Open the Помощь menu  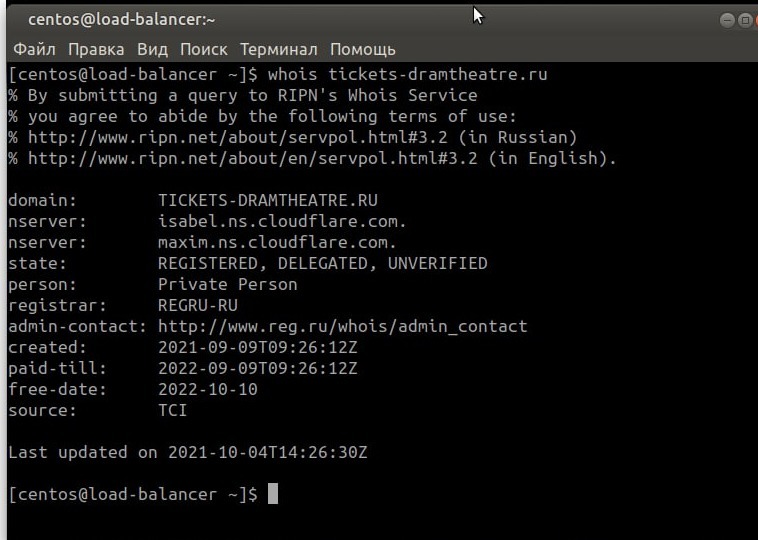coord(362,49)
